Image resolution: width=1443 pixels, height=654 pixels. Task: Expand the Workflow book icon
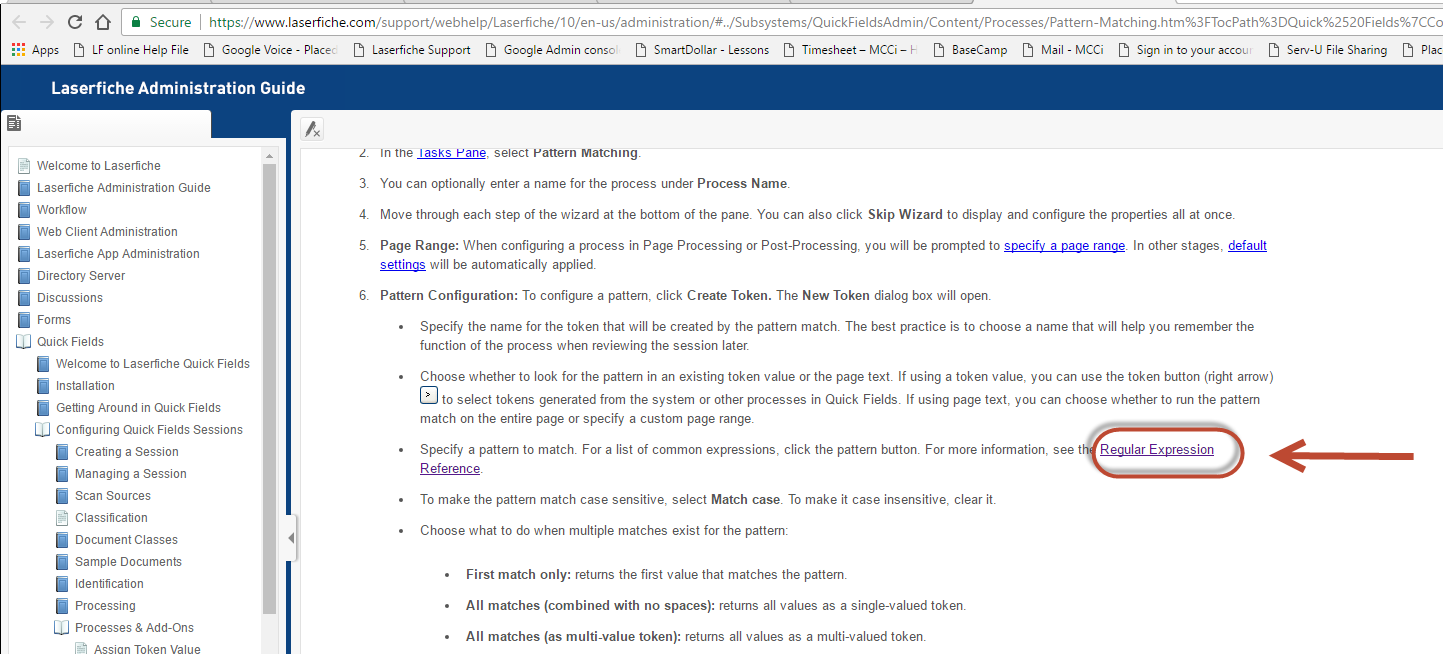point(24,210)
